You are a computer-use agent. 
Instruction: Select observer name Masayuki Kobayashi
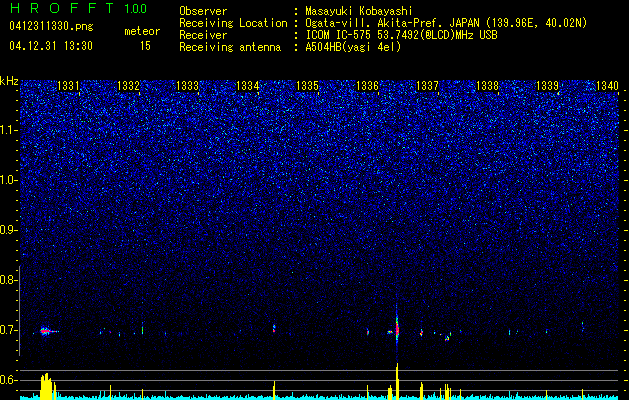(359, 11)
